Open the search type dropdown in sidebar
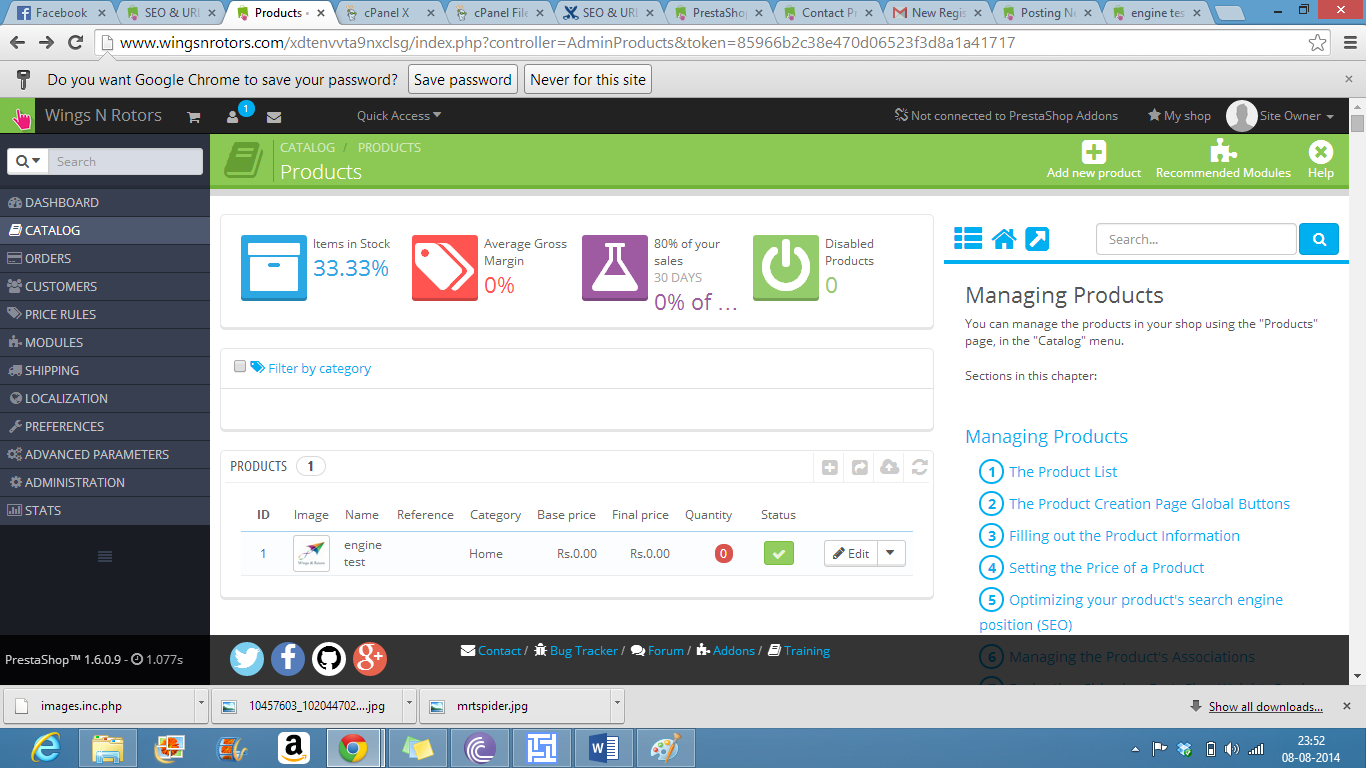 click(x=27, y=161)
